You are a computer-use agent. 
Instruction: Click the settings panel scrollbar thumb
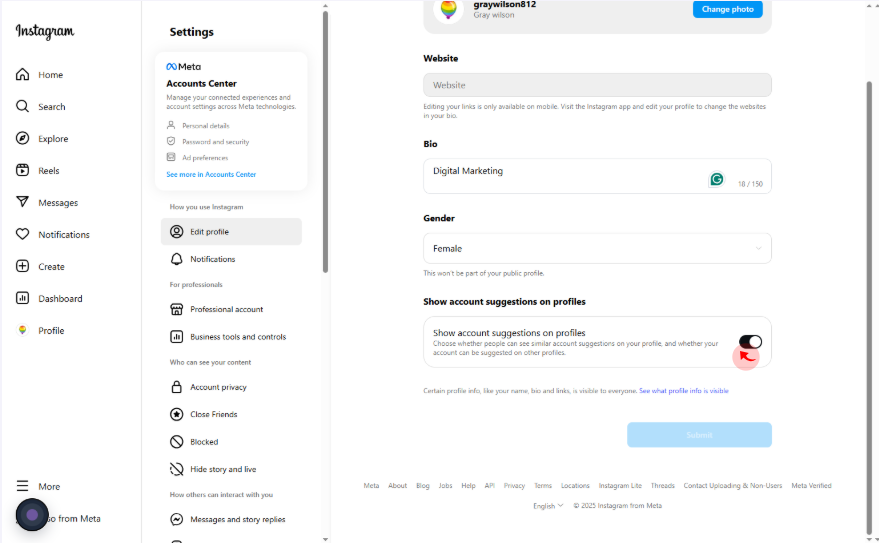(325, 142)
